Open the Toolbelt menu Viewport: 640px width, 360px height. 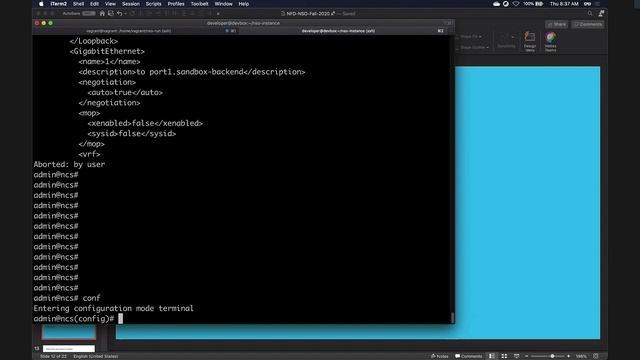pos(200,4)
